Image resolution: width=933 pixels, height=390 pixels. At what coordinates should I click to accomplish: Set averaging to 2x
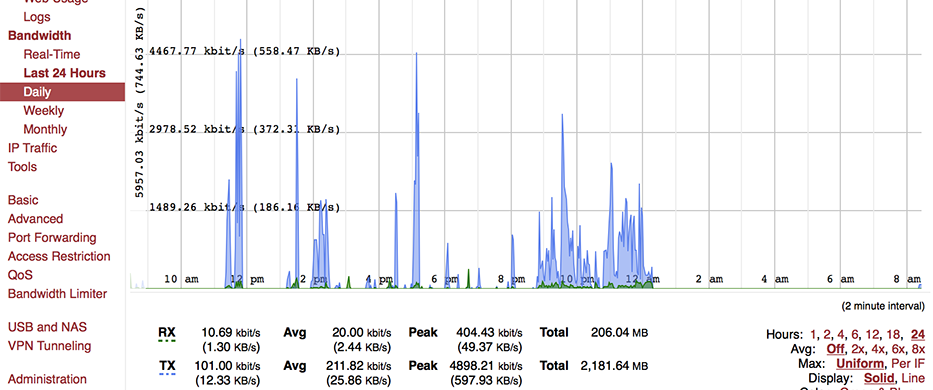tap(856, 349)
